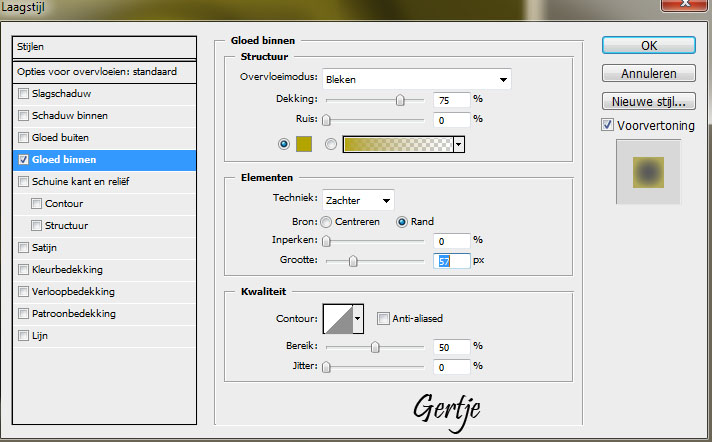Toggle the Voorvertoning preview checkbox
This screenshot has width=712, height=442.
[x=608, y=124]
